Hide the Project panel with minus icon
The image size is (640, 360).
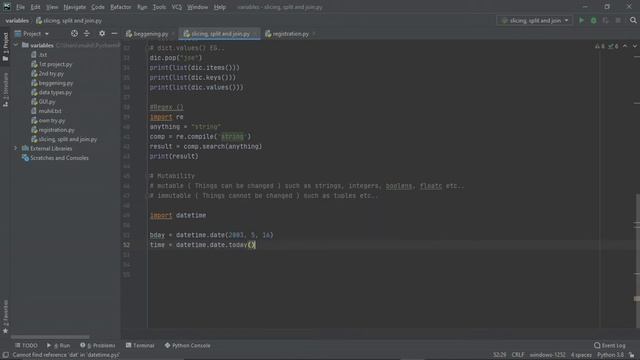(114, 33)
